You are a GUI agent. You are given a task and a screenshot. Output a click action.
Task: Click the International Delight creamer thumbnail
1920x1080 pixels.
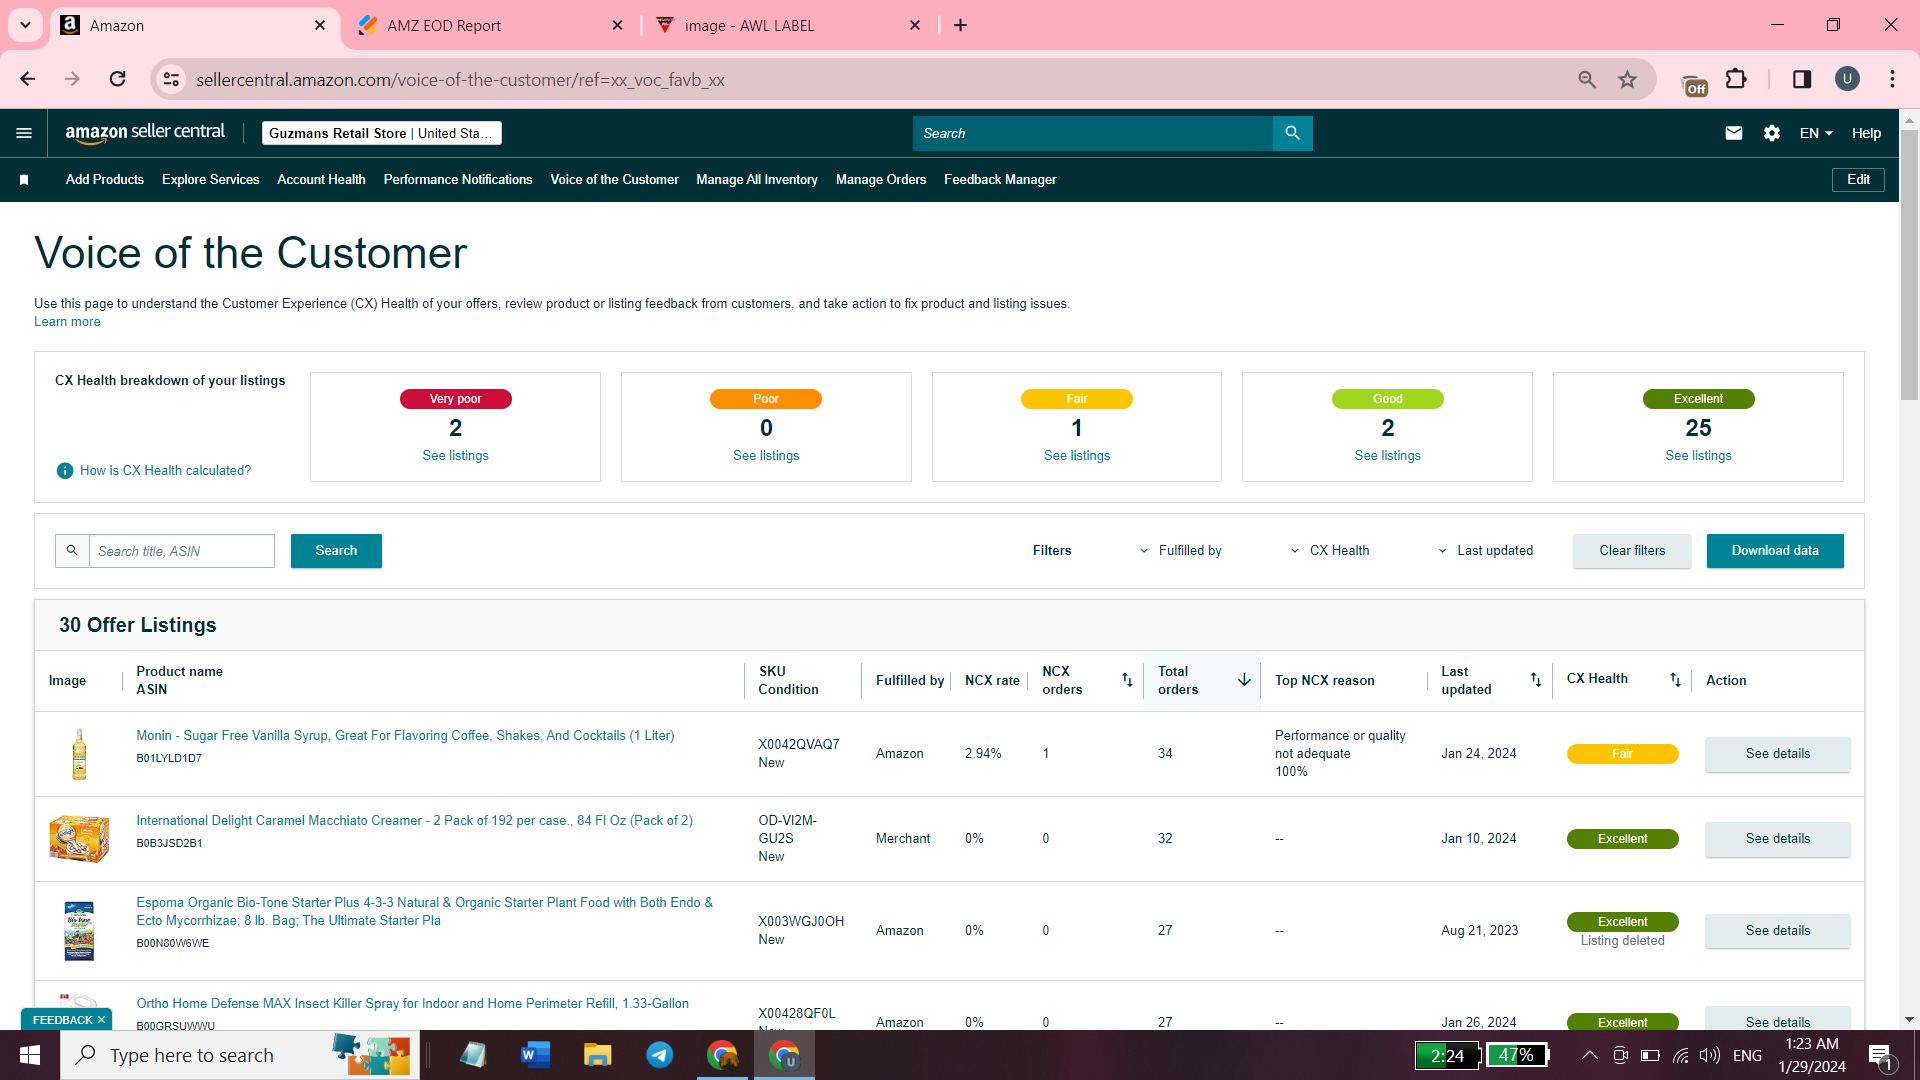pyautogui.click(x=79, y=838)
